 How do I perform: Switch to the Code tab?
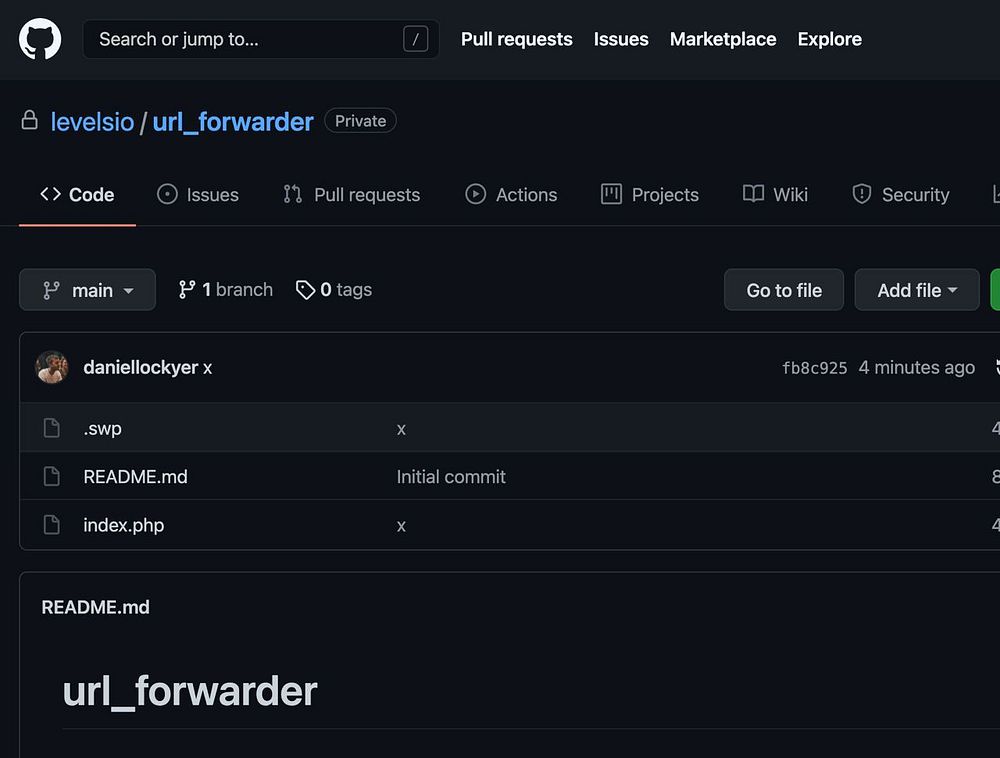tap(77, 194)
